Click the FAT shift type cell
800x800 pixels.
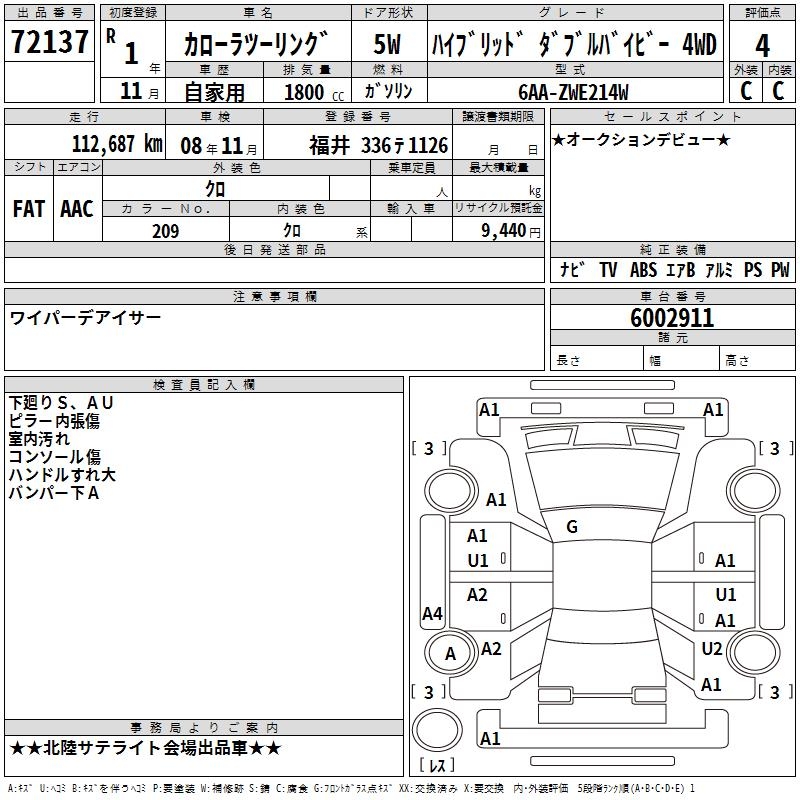28,208
